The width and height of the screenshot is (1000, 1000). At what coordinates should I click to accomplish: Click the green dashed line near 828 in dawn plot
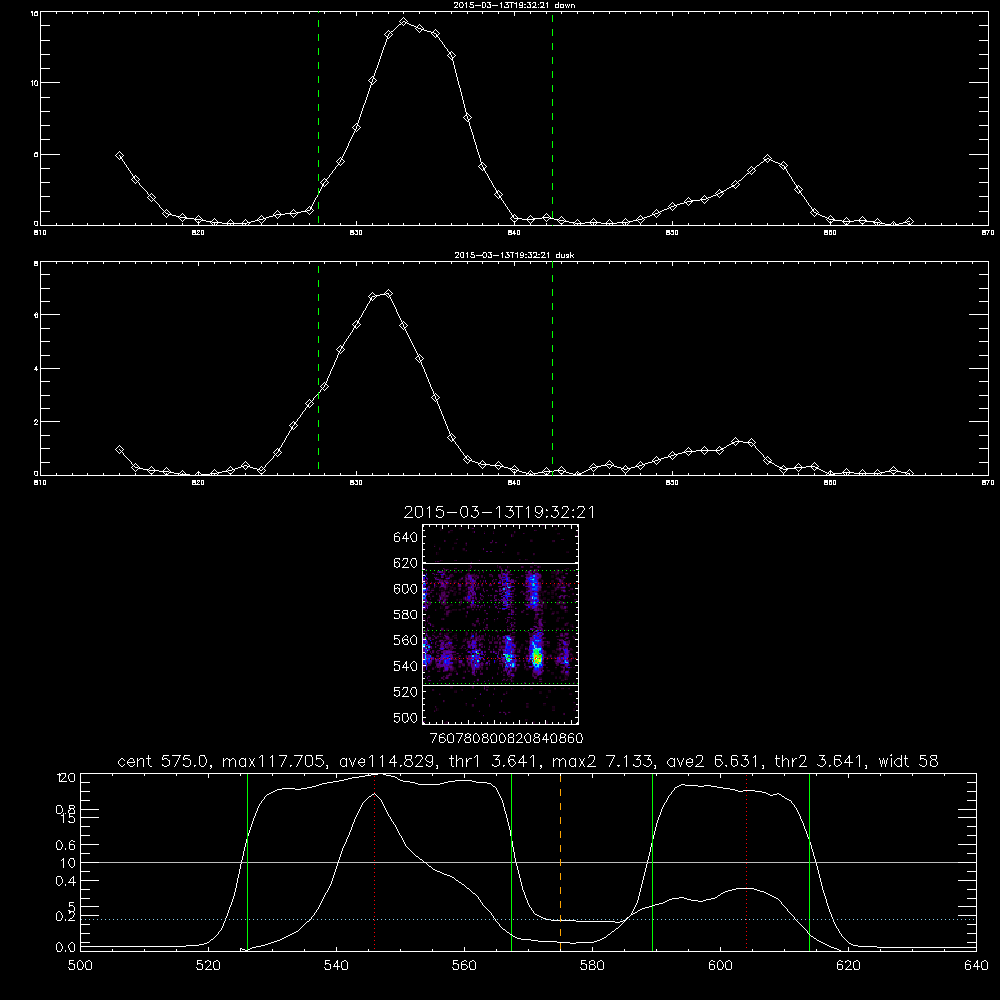pyautogui.click(x=318, y=119)
